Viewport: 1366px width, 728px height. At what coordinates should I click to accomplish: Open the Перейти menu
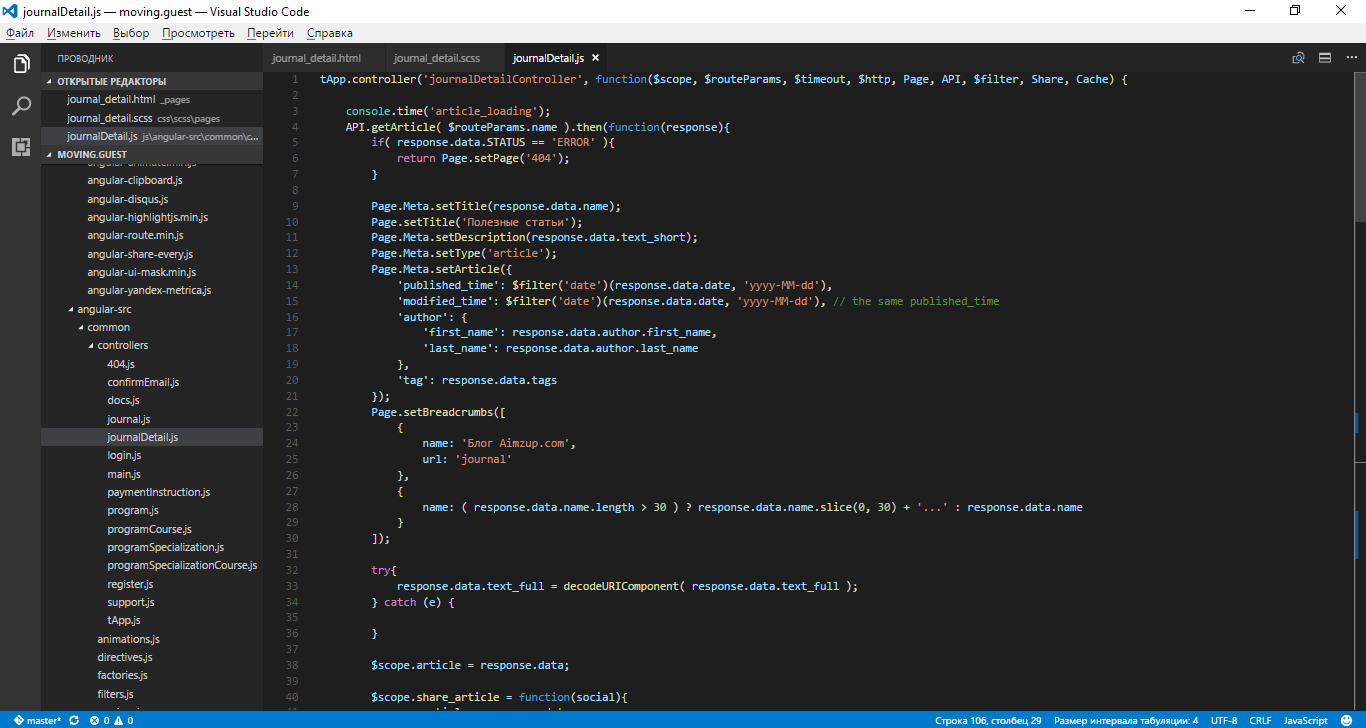pos(270,33)
